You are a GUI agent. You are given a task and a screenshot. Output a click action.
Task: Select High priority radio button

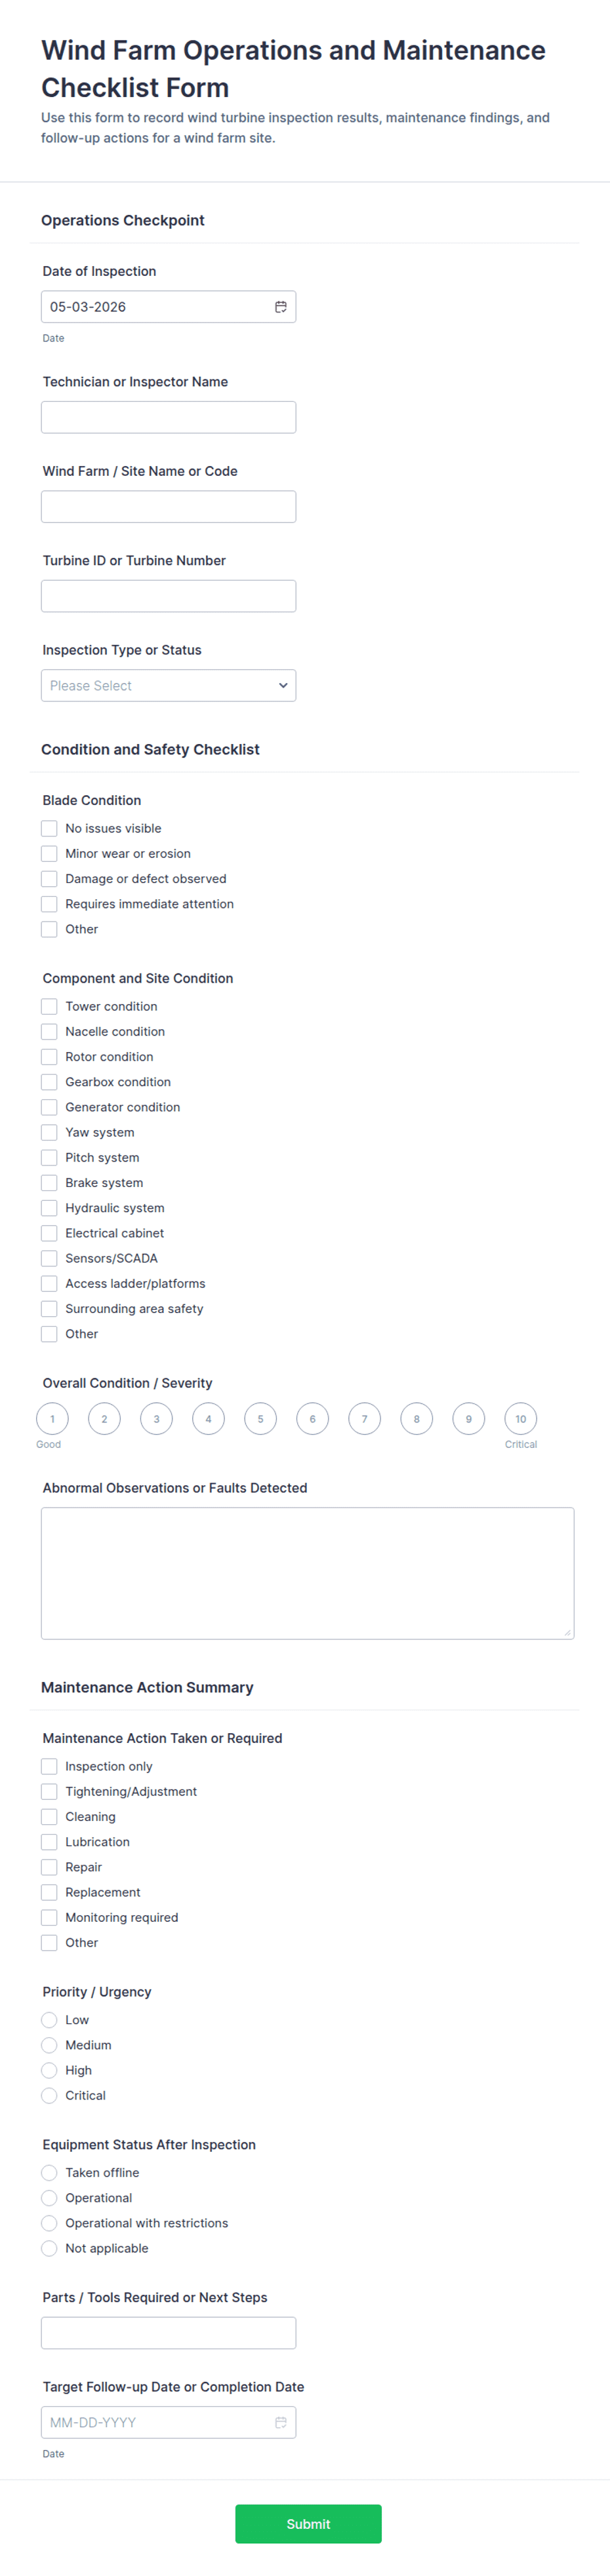[49, 2070]
